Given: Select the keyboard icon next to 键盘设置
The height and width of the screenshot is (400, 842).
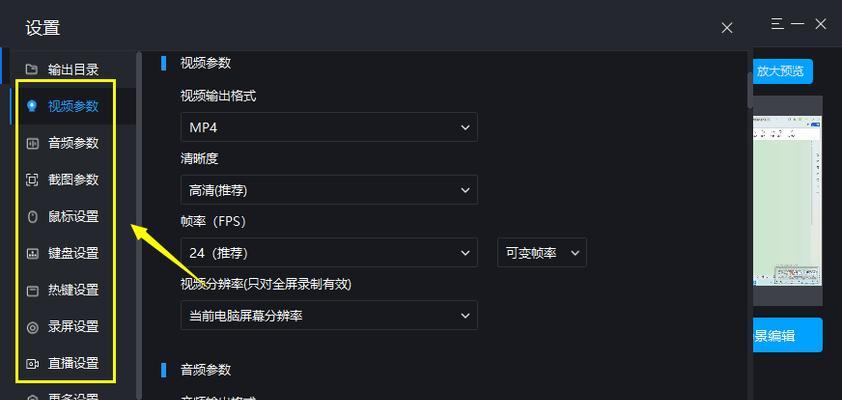Looking at the screenshot, I should click(32, 253).
